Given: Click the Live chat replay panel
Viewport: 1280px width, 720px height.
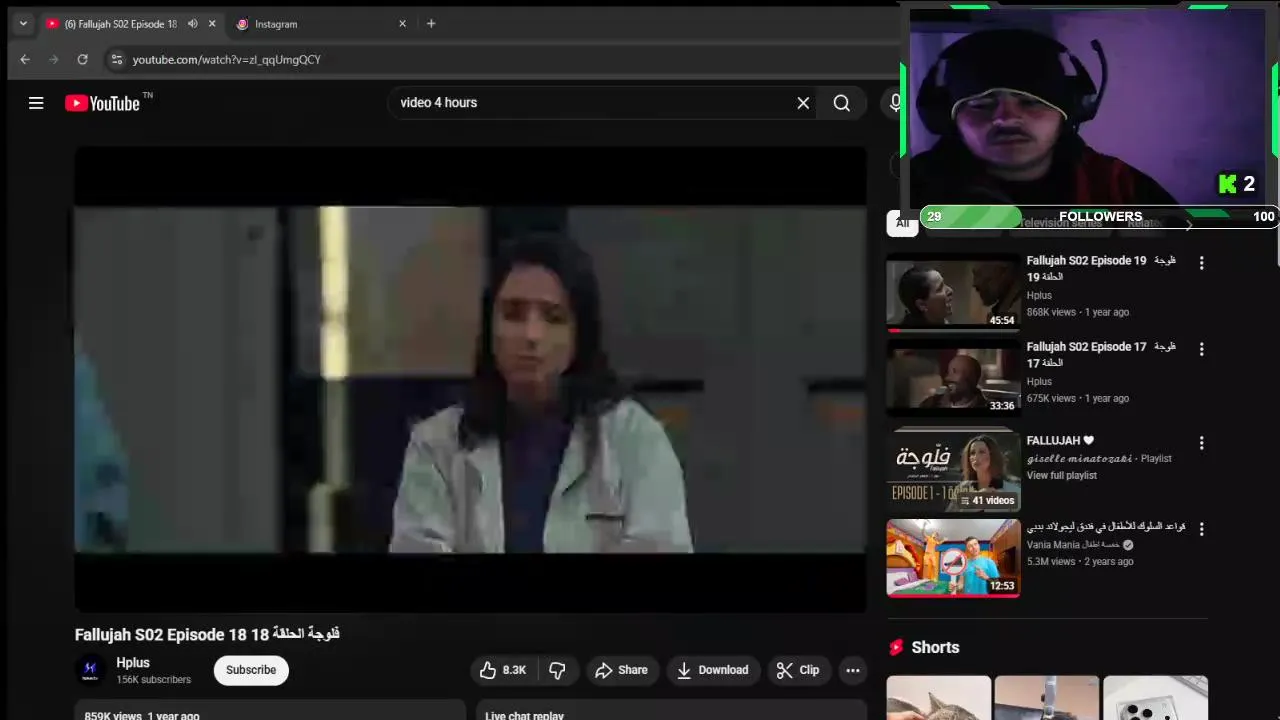Looking at the screenshot, I should pyautogui.click(x=671, y=709).
